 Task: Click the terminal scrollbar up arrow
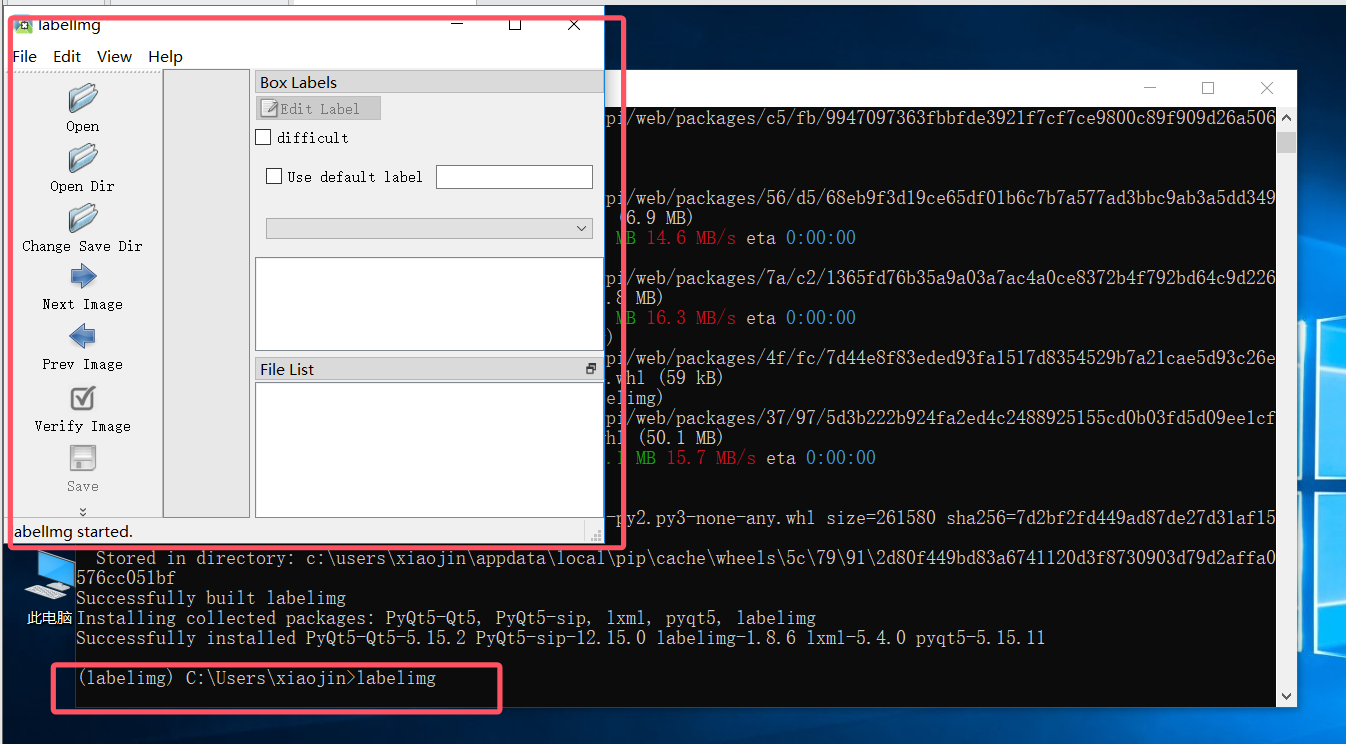[x=1286, y=118]
